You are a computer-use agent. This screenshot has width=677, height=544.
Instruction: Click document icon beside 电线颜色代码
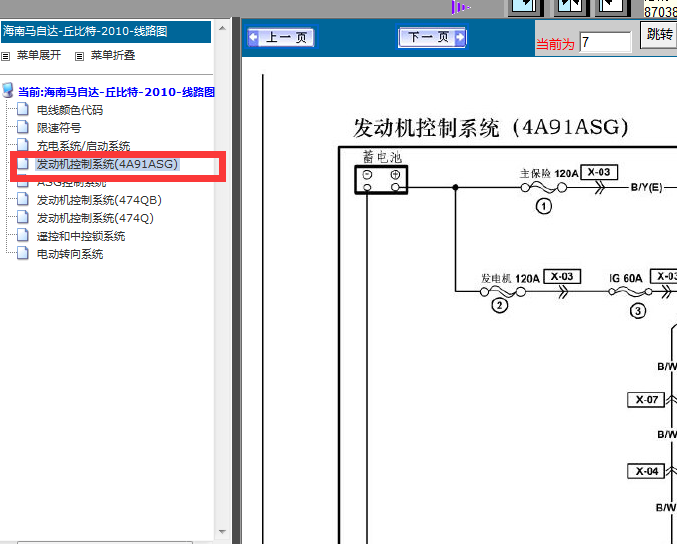tap(23, 109)
